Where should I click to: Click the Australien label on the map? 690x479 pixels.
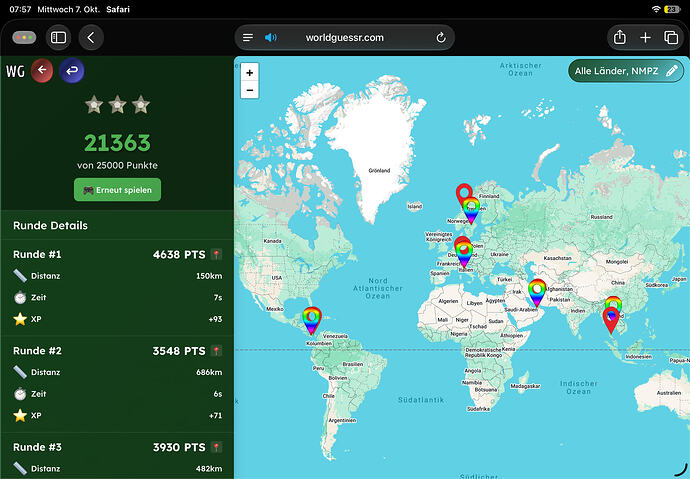tap(668, 393)
